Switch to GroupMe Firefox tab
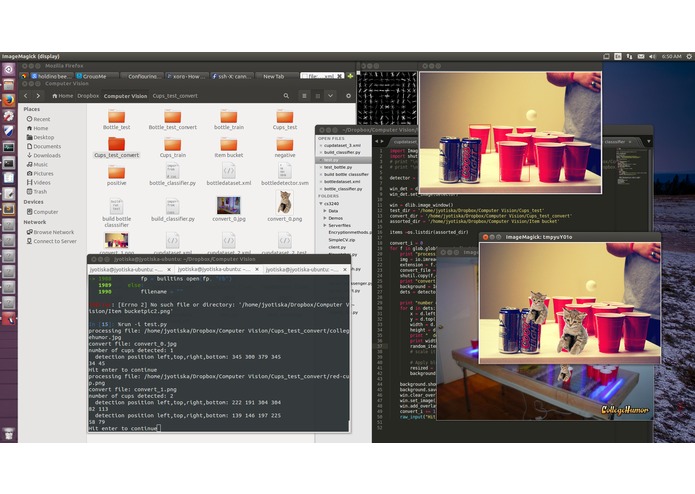The height and width of the screenshot is (494, 695). point(97,76)
